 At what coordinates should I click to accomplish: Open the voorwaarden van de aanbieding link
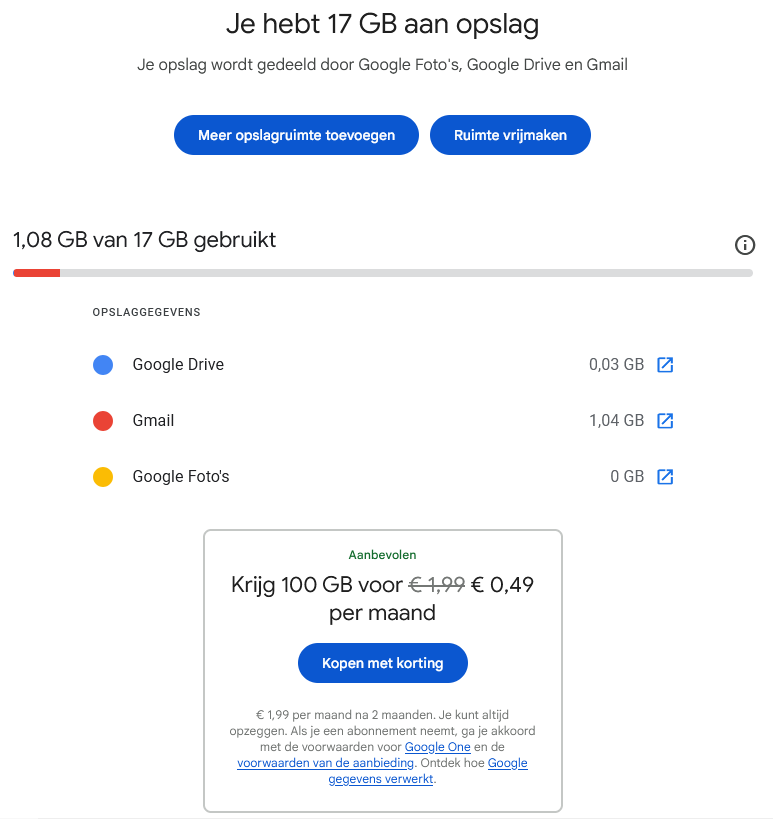[x=324, y=762]
